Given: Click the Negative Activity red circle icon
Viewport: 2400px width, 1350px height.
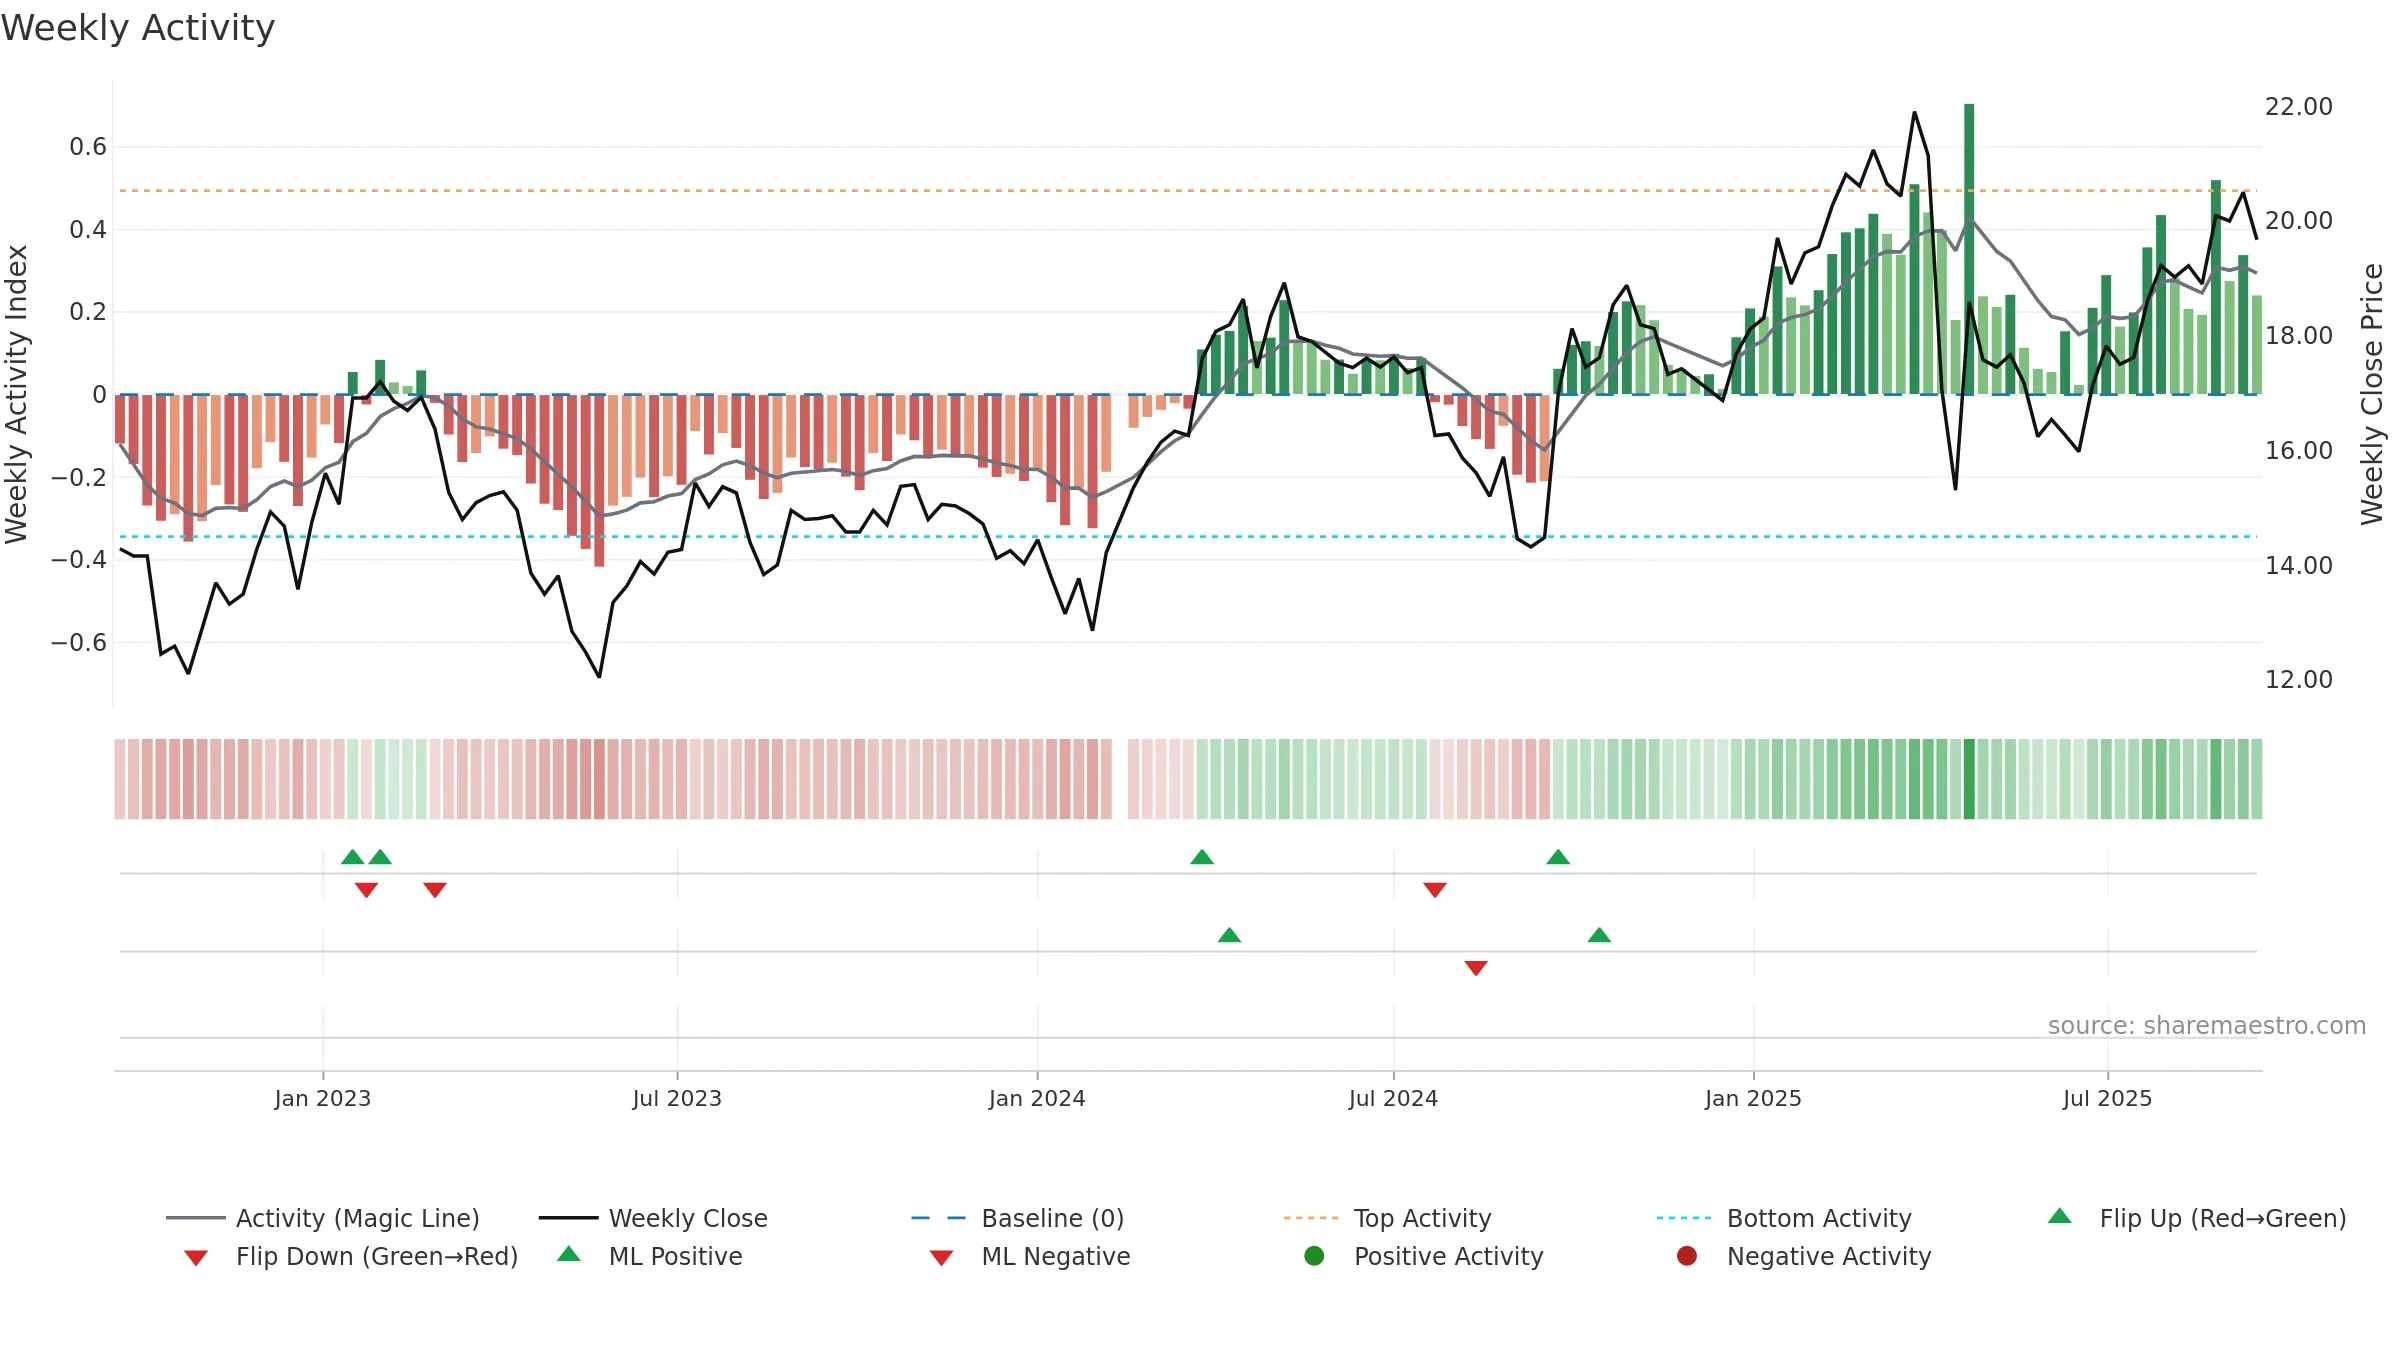Looking at the screenshot, I should (1687, 1255).
